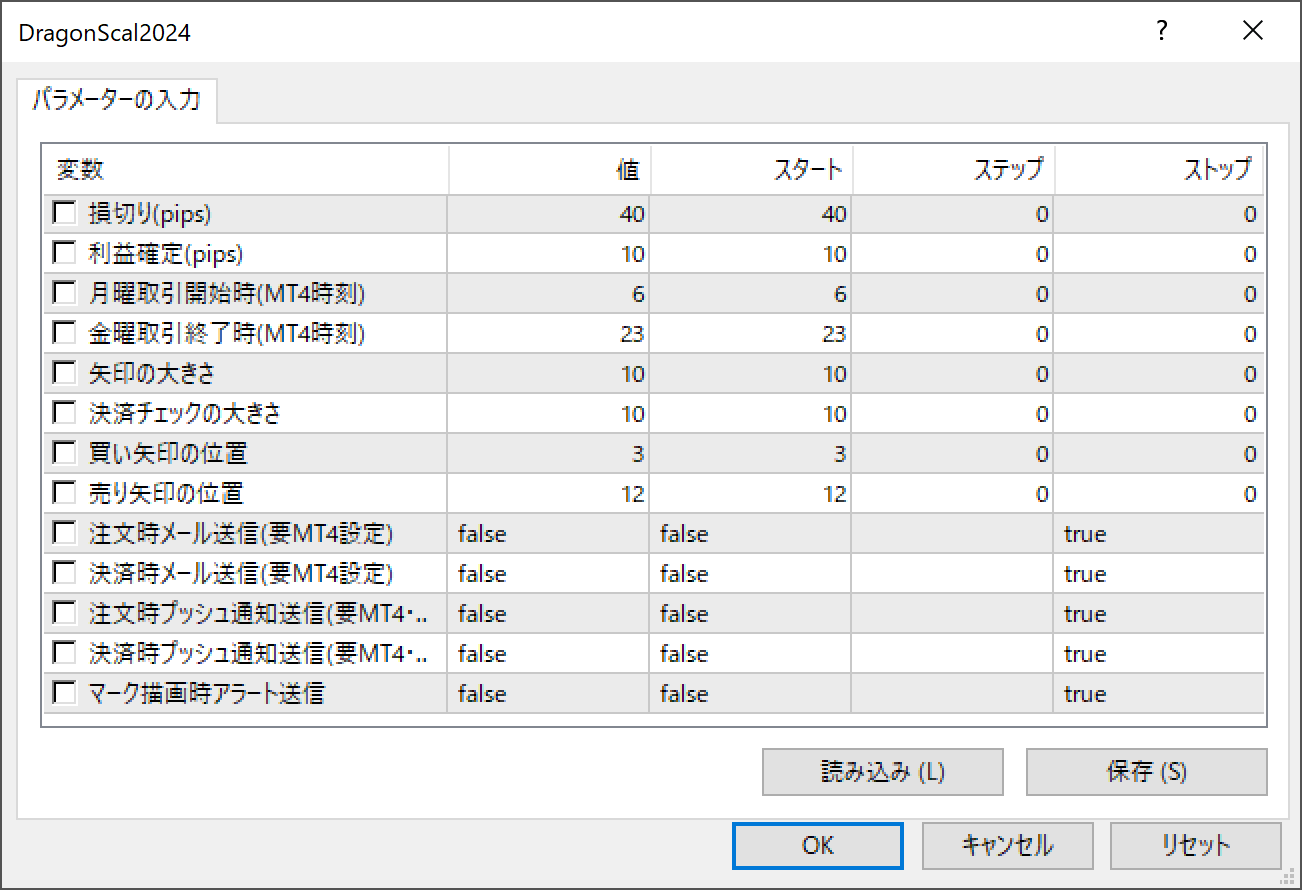1302x890 pixels.
Task: Select the パラメーターの入力 tab
Action: point(117,100)
